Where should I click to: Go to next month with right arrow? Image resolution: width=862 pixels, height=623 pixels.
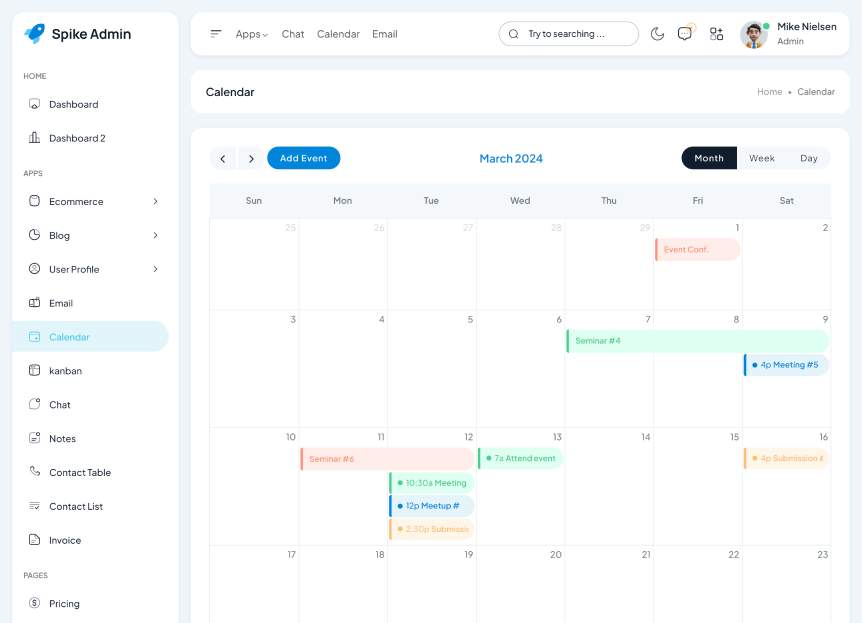(x=251, y=159)
